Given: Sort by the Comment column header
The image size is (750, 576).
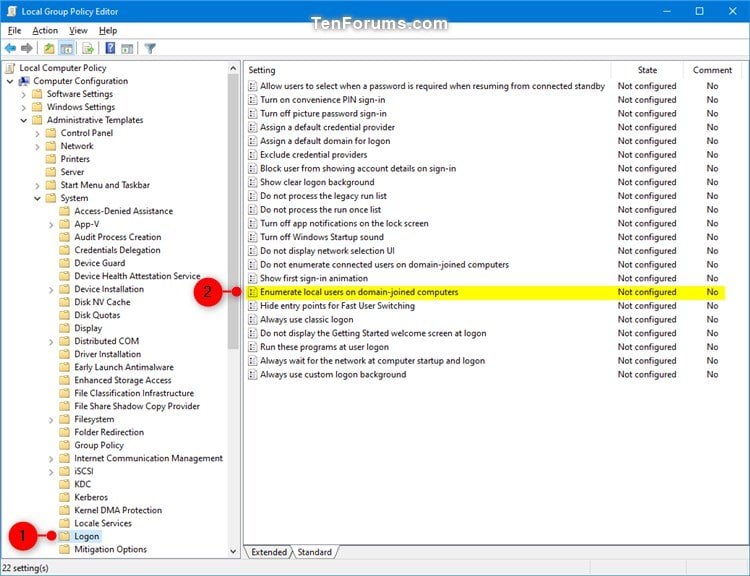Looking at the screenshot, I should tap(712, 70).
